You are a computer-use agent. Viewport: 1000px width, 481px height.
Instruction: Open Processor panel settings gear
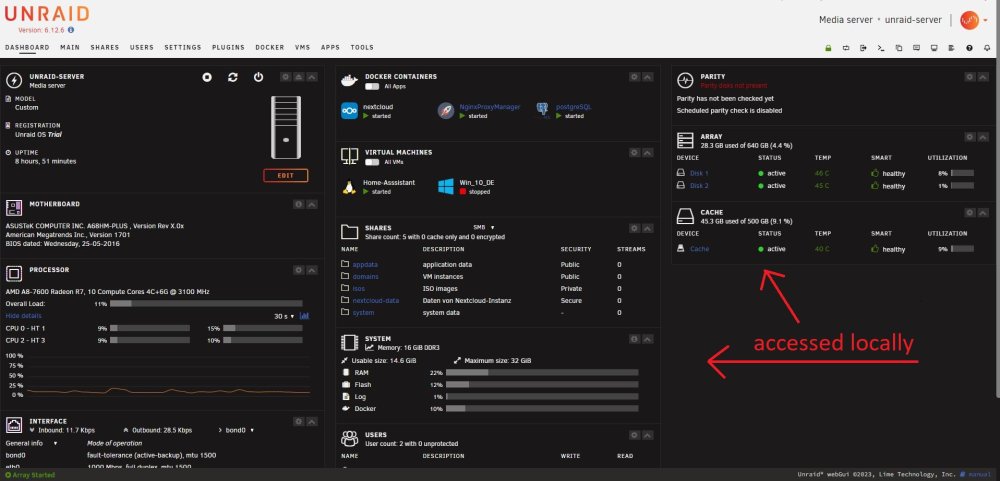[x=298, y=270]
